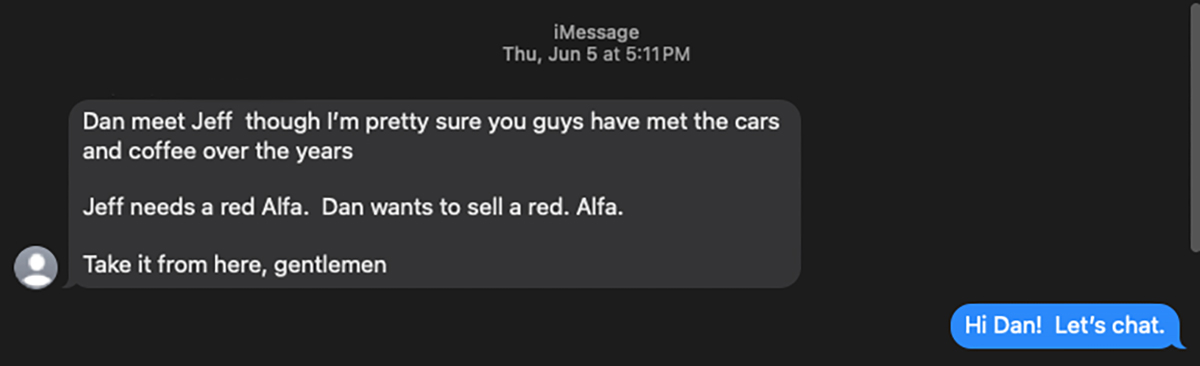Click the conversation's vertical scrollbar
The width and height of the screenshot is (1200, 366).
coord(1193,126)
